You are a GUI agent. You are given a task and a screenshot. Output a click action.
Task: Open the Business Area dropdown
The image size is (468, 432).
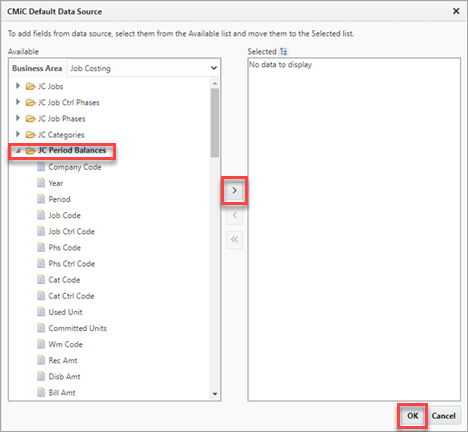click(x=144, y=68)
